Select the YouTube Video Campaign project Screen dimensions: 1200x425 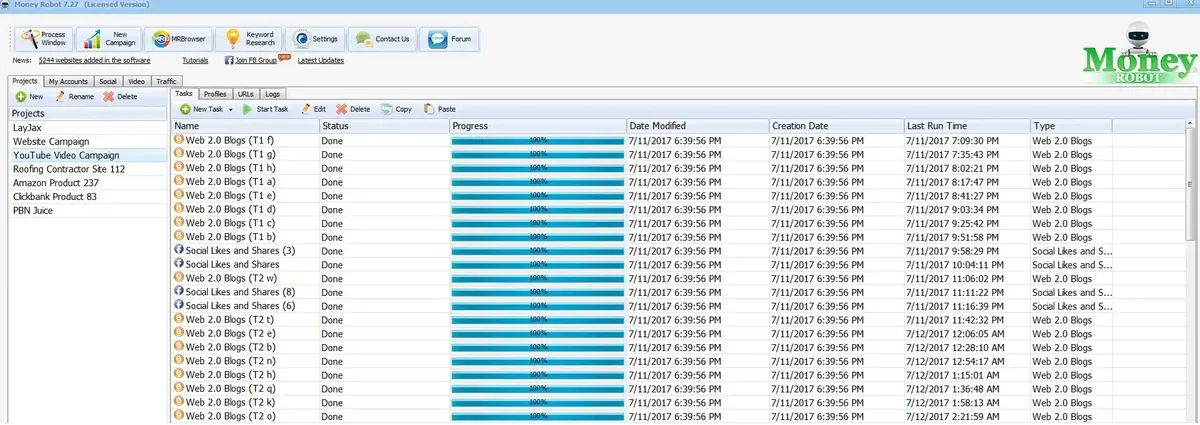pyautogui.click(x=88, y=155)
